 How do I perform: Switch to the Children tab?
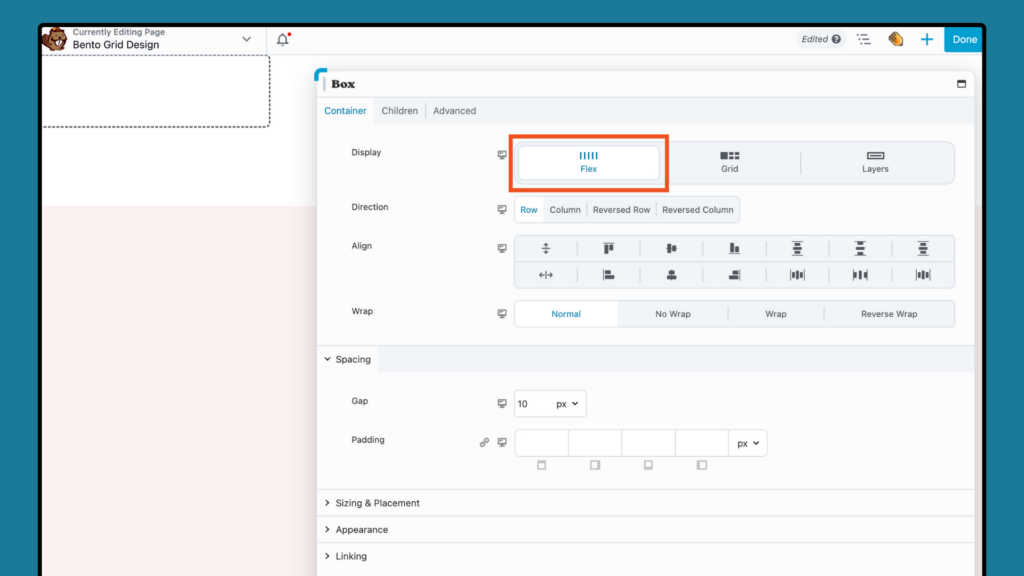tap(399, 110)
